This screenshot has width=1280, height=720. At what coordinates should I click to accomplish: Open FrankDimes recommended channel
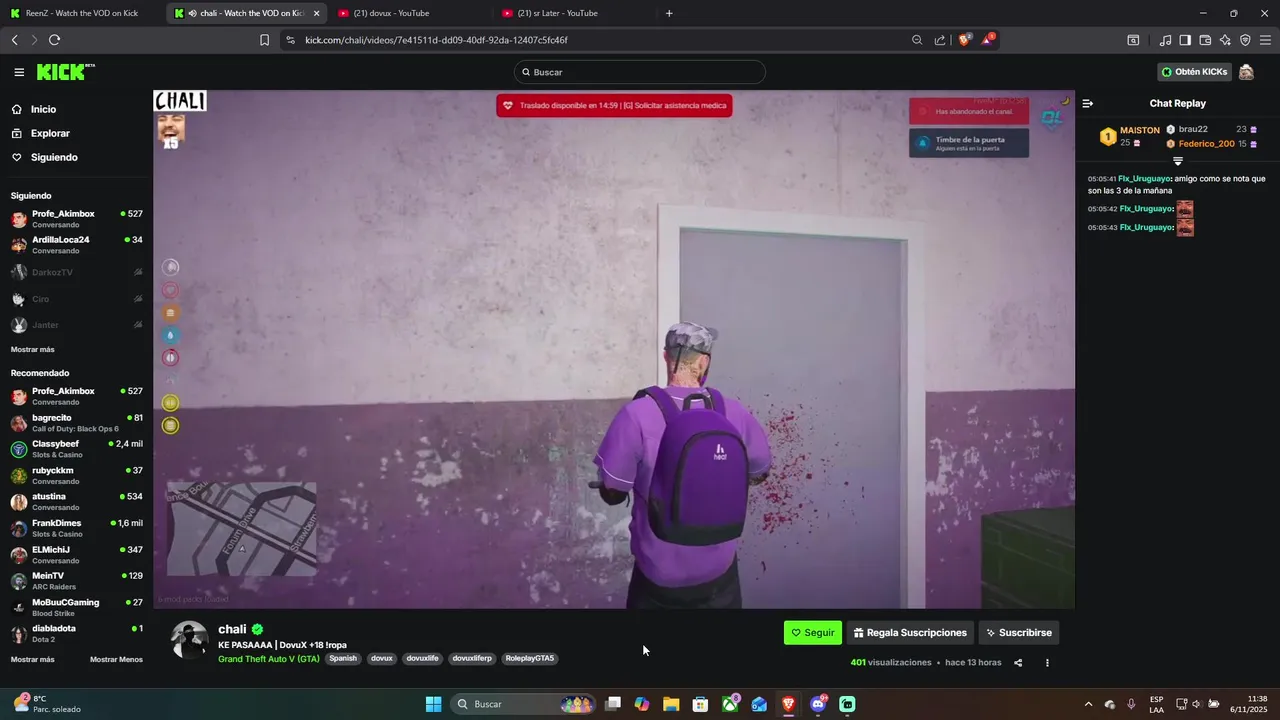pyautogui.click(x=76, y=528)
